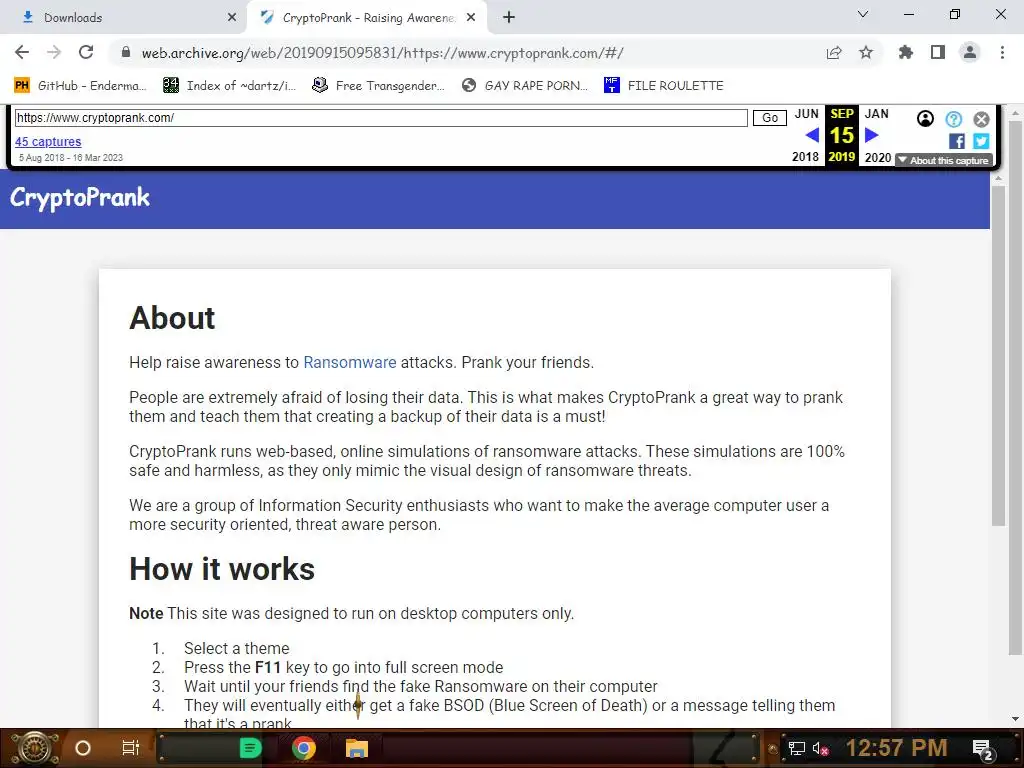Open the network tray icon
Screen dimensions: 1024x768
click(x=796, y=748)
